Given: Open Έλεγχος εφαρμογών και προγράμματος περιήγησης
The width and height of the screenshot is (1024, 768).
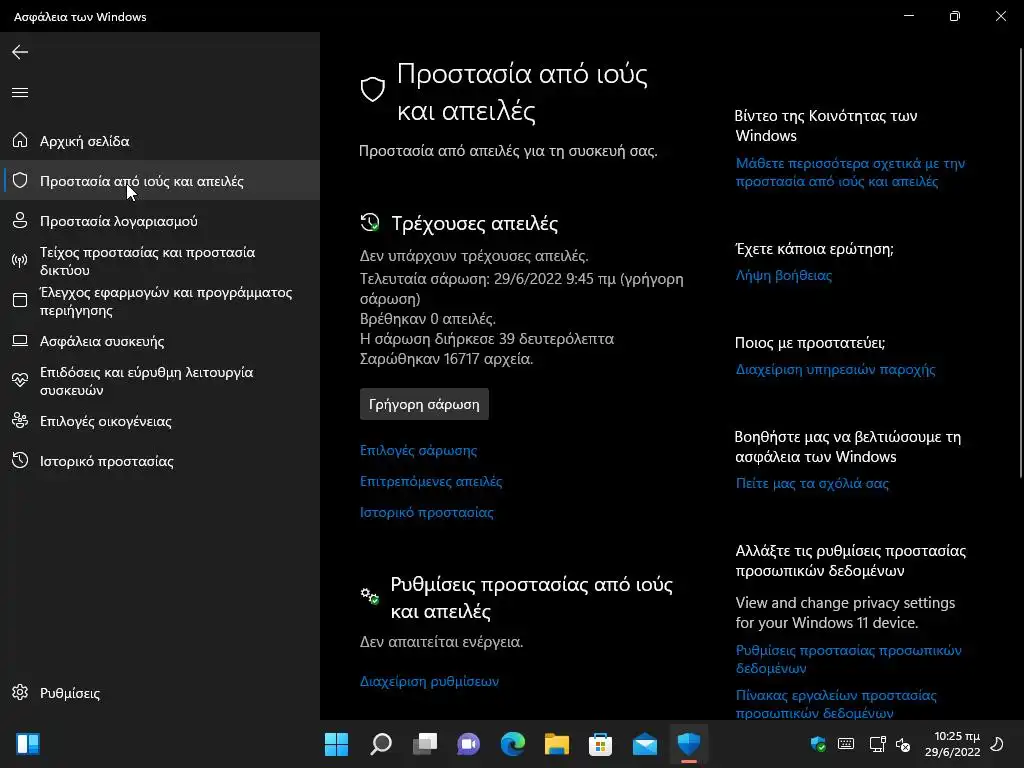Looking at the screenshot, I should [160, 300].
